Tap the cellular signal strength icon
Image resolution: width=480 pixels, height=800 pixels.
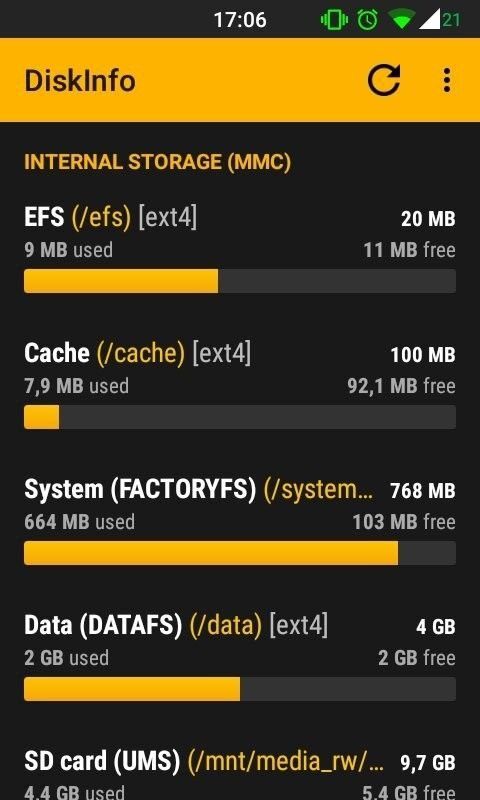[x=429, y=20]
